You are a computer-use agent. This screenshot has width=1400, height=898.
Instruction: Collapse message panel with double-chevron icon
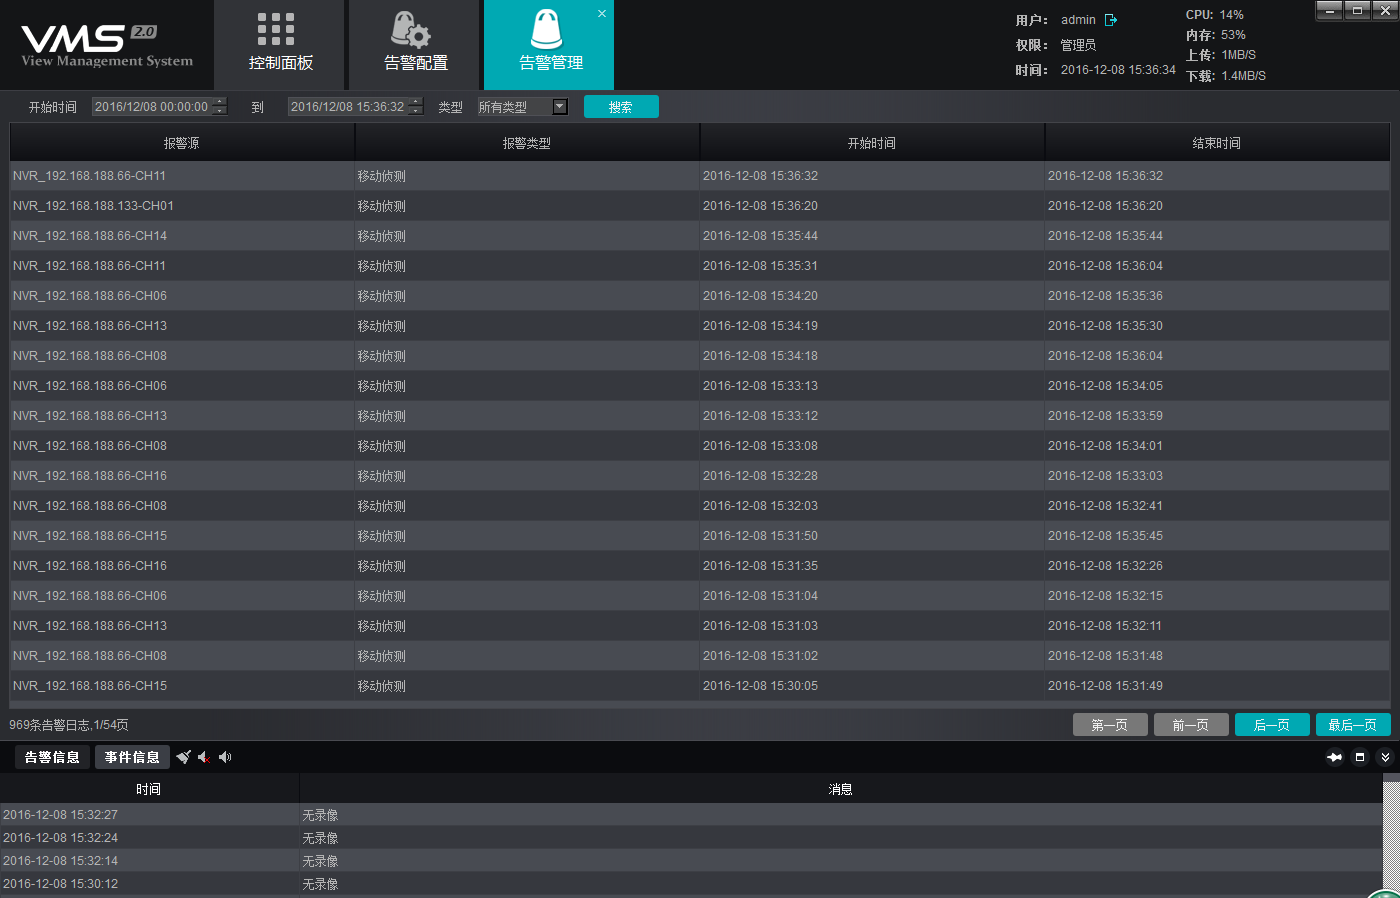coord(1385,757)
